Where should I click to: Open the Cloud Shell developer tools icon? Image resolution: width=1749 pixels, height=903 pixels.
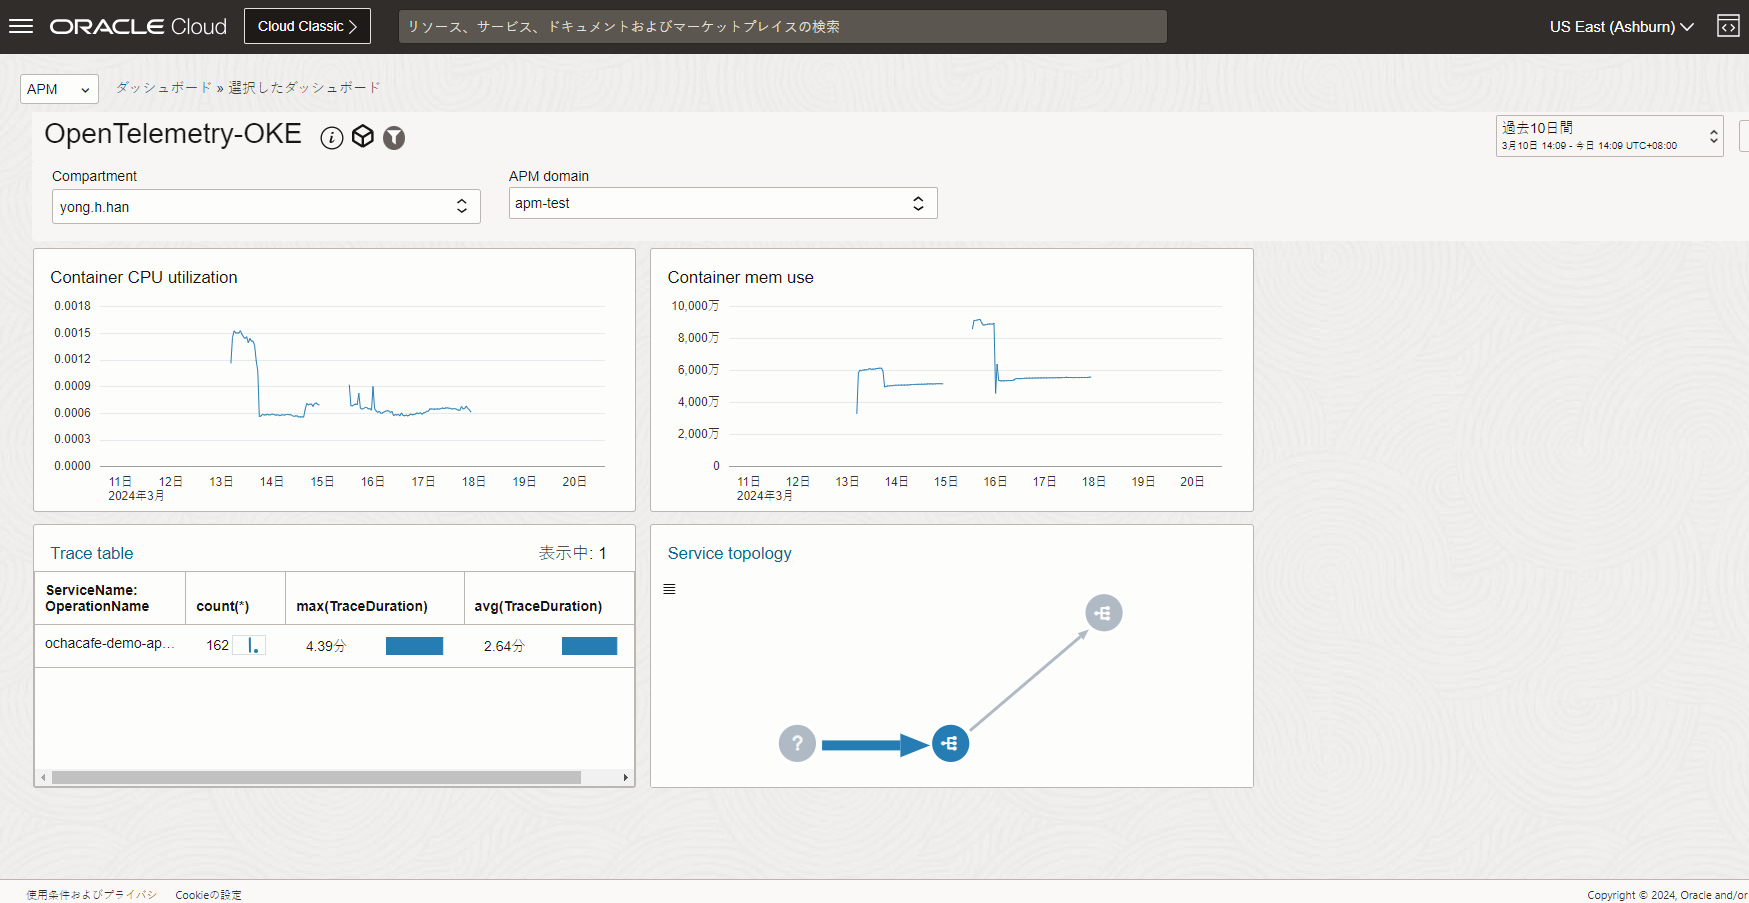point(1727,27)
